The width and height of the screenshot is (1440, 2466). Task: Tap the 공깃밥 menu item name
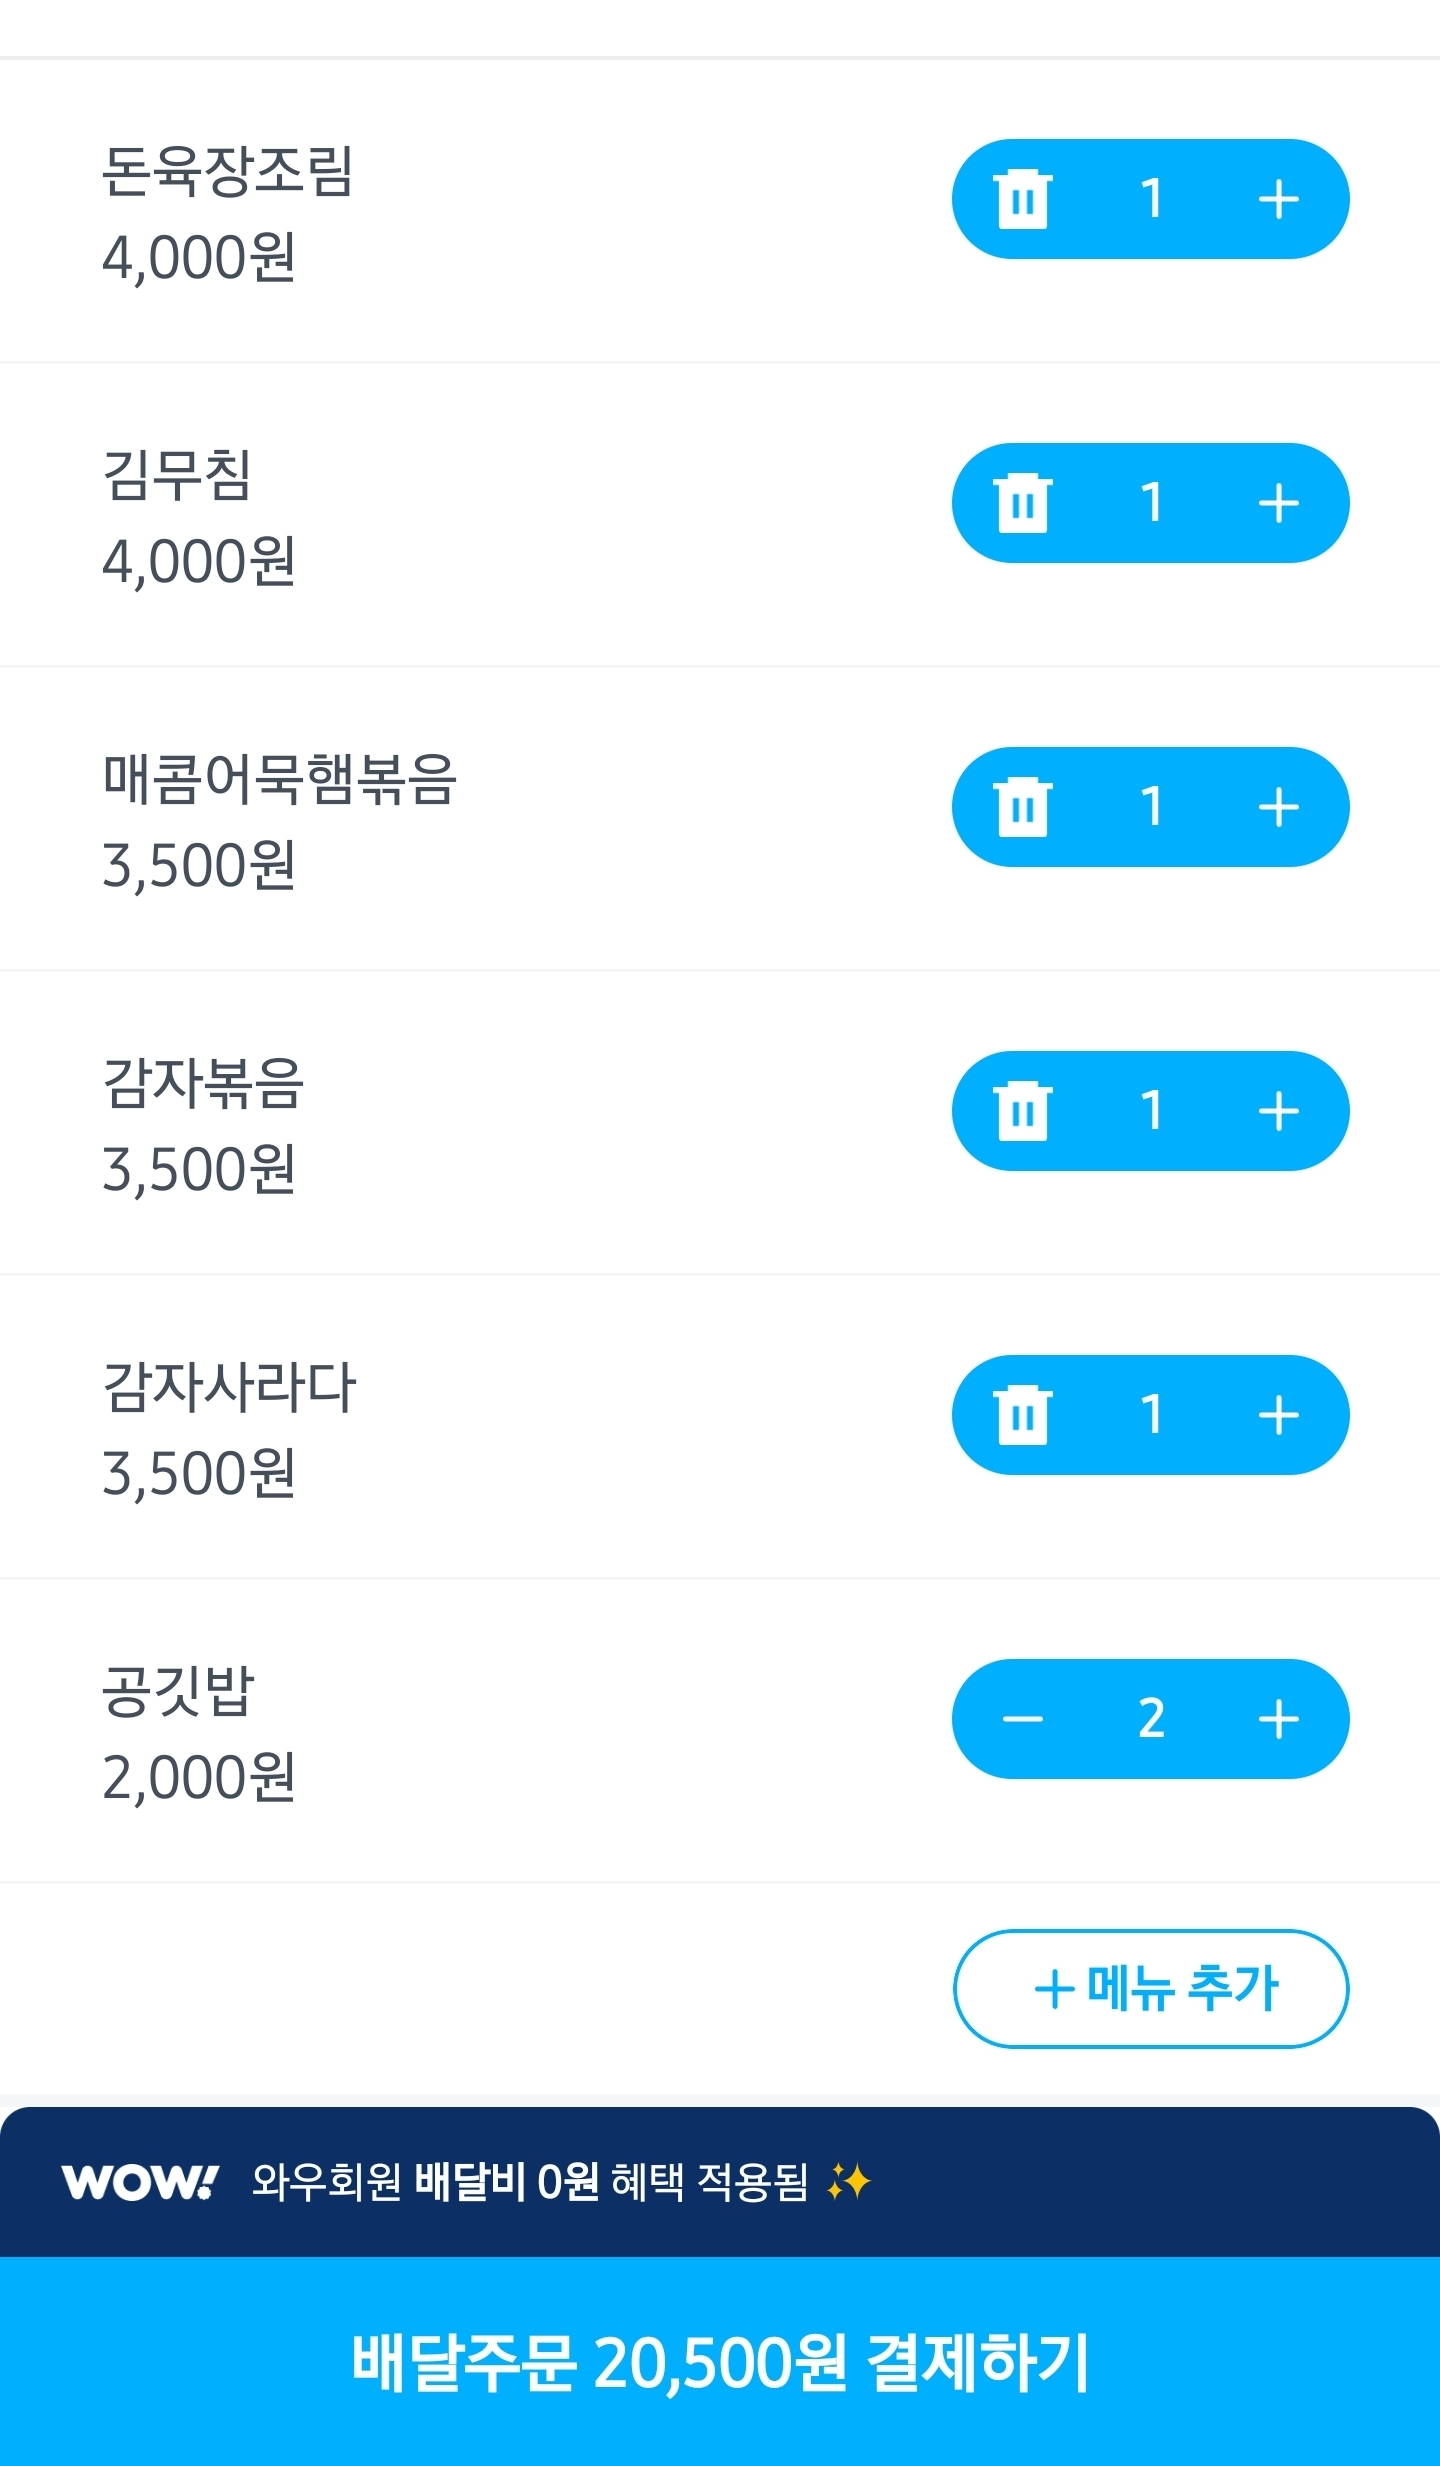(x=179, y=1691)
